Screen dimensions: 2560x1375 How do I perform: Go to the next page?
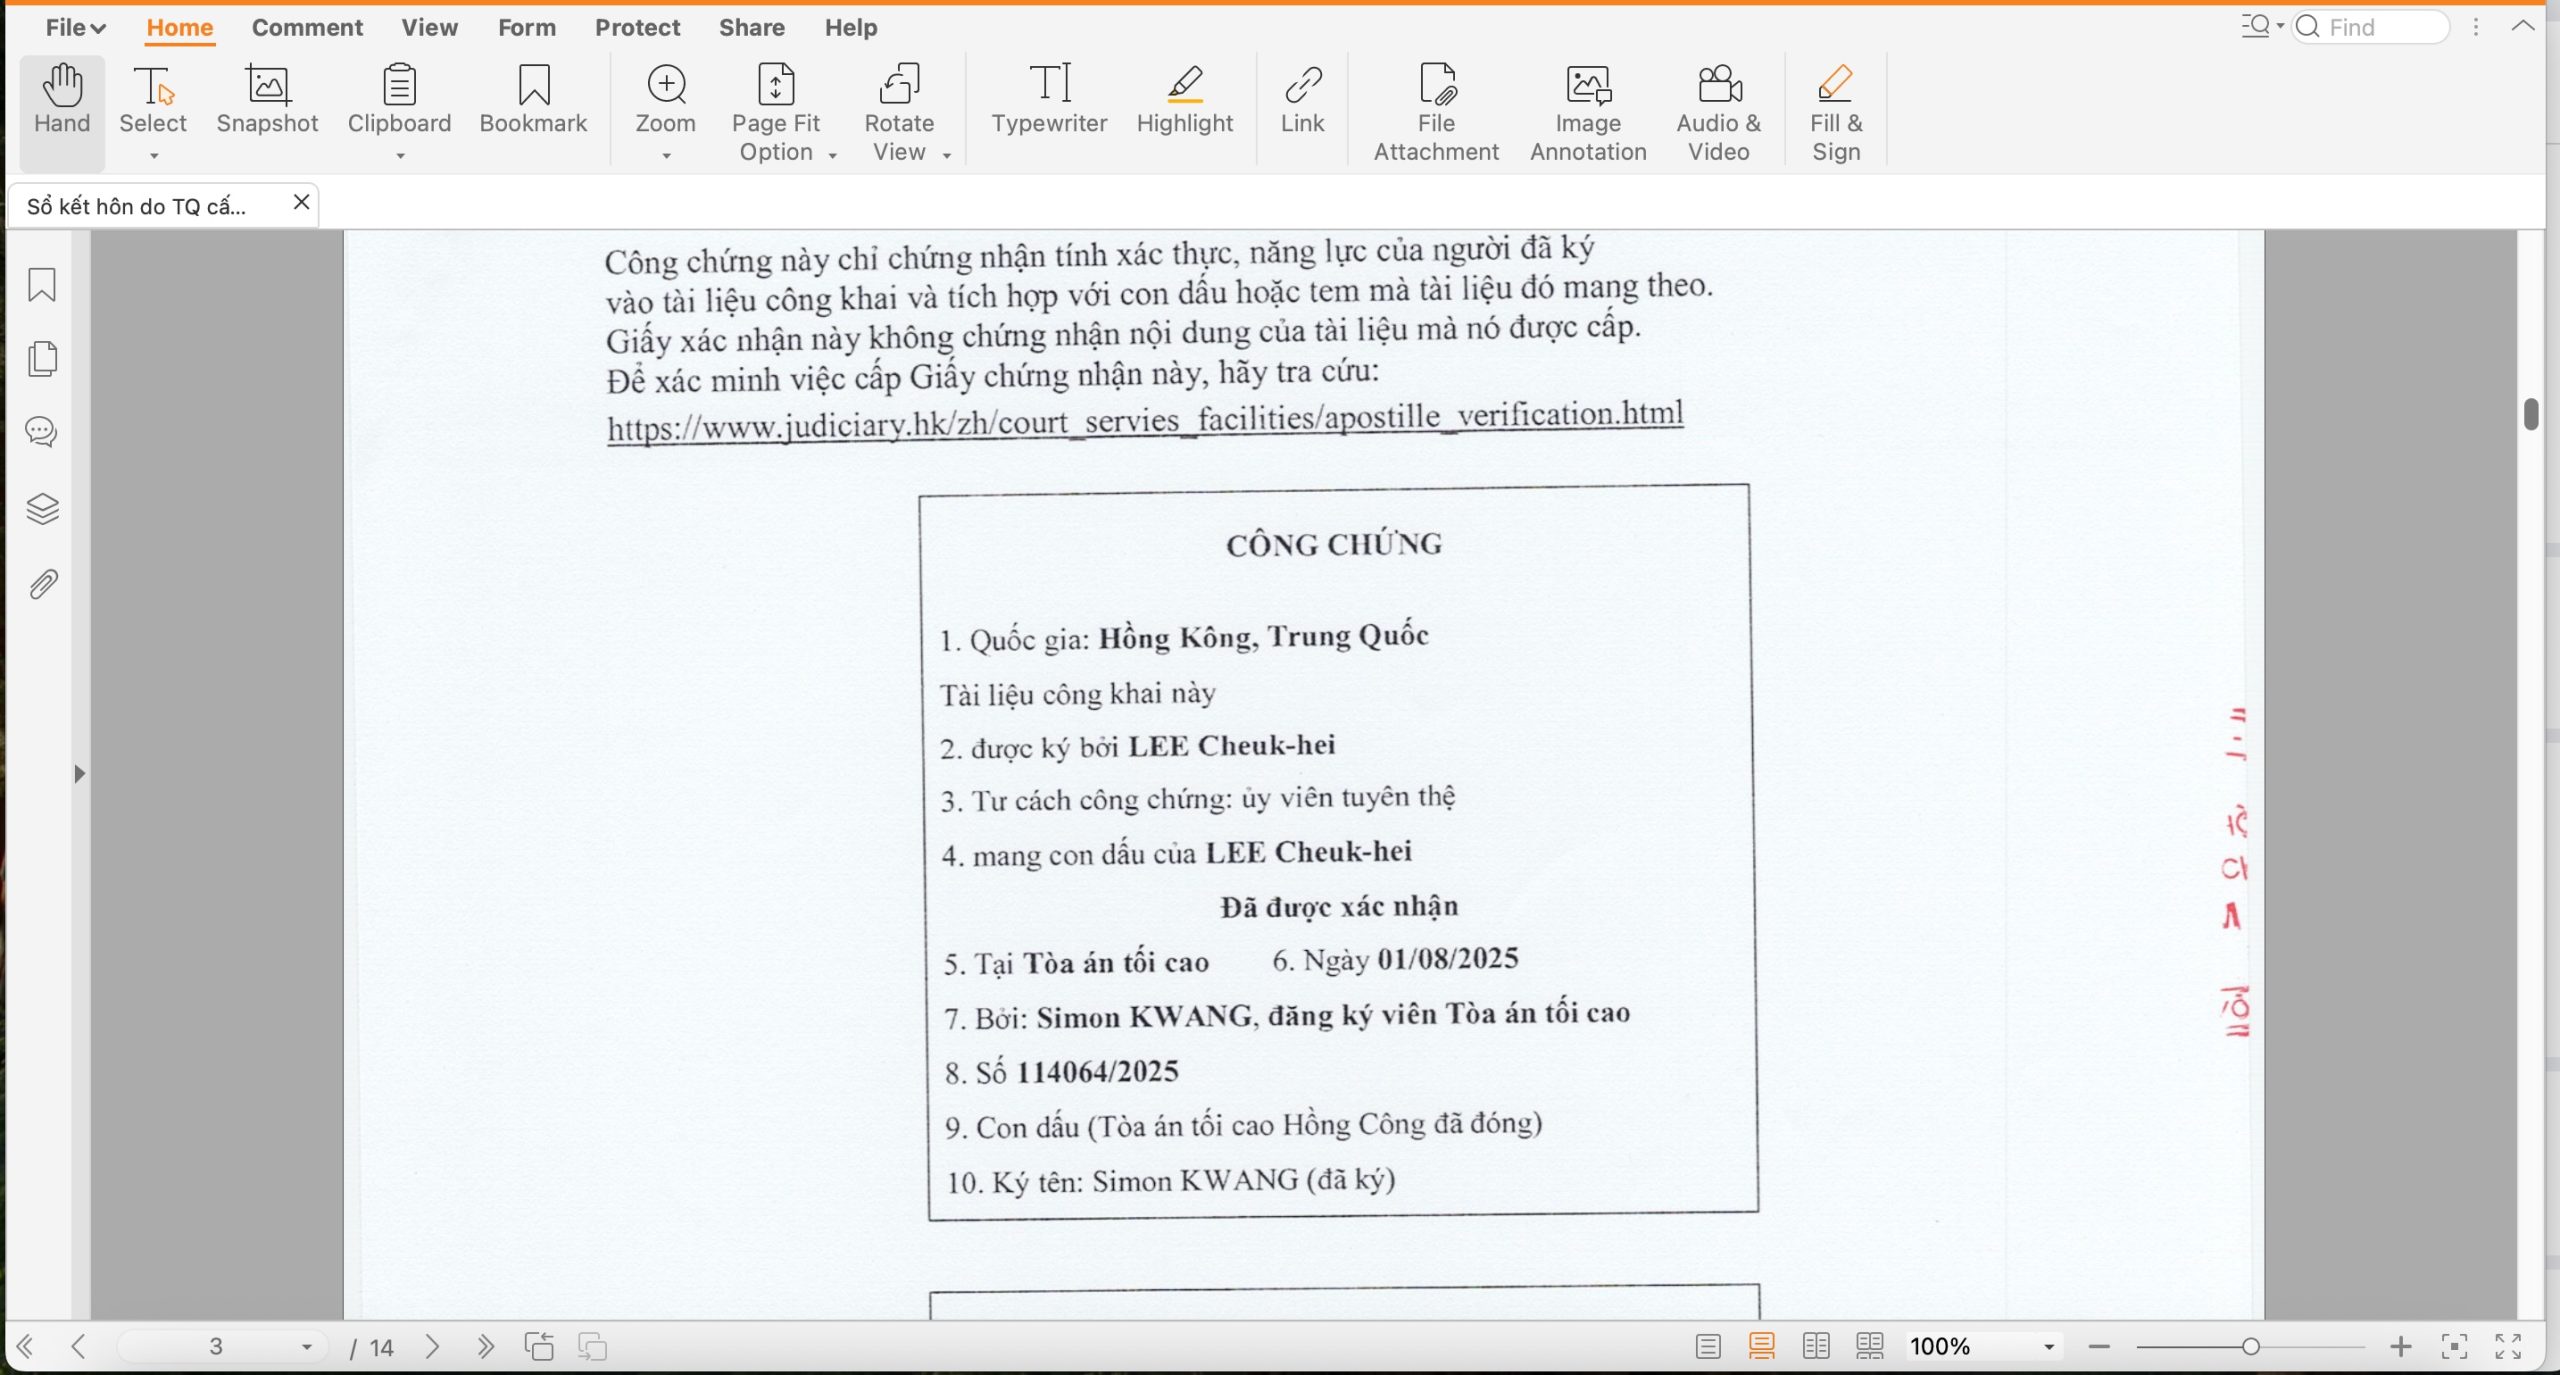click(432, 1346)
